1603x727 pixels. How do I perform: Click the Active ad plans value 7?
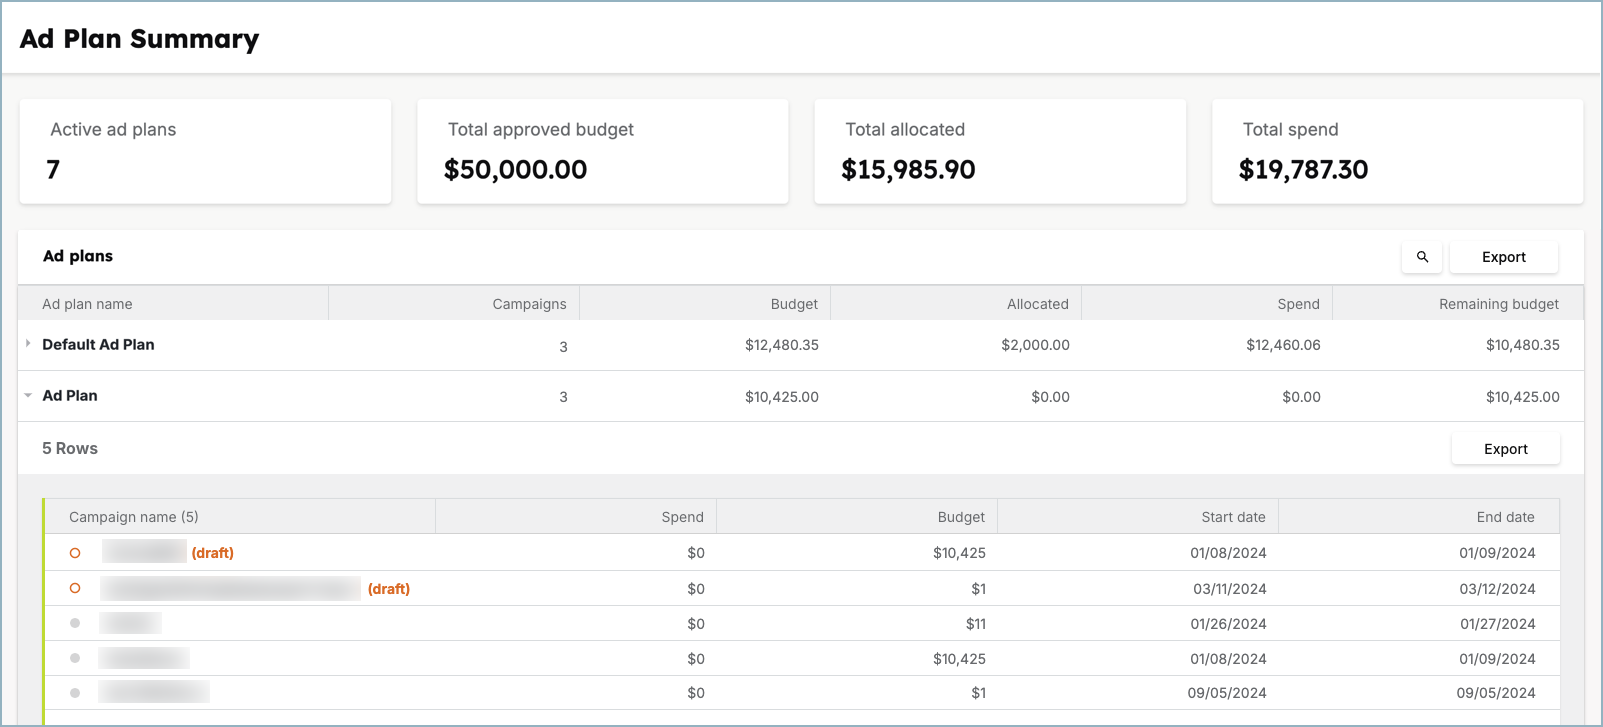pyautogui.click(x=53, y=170)
